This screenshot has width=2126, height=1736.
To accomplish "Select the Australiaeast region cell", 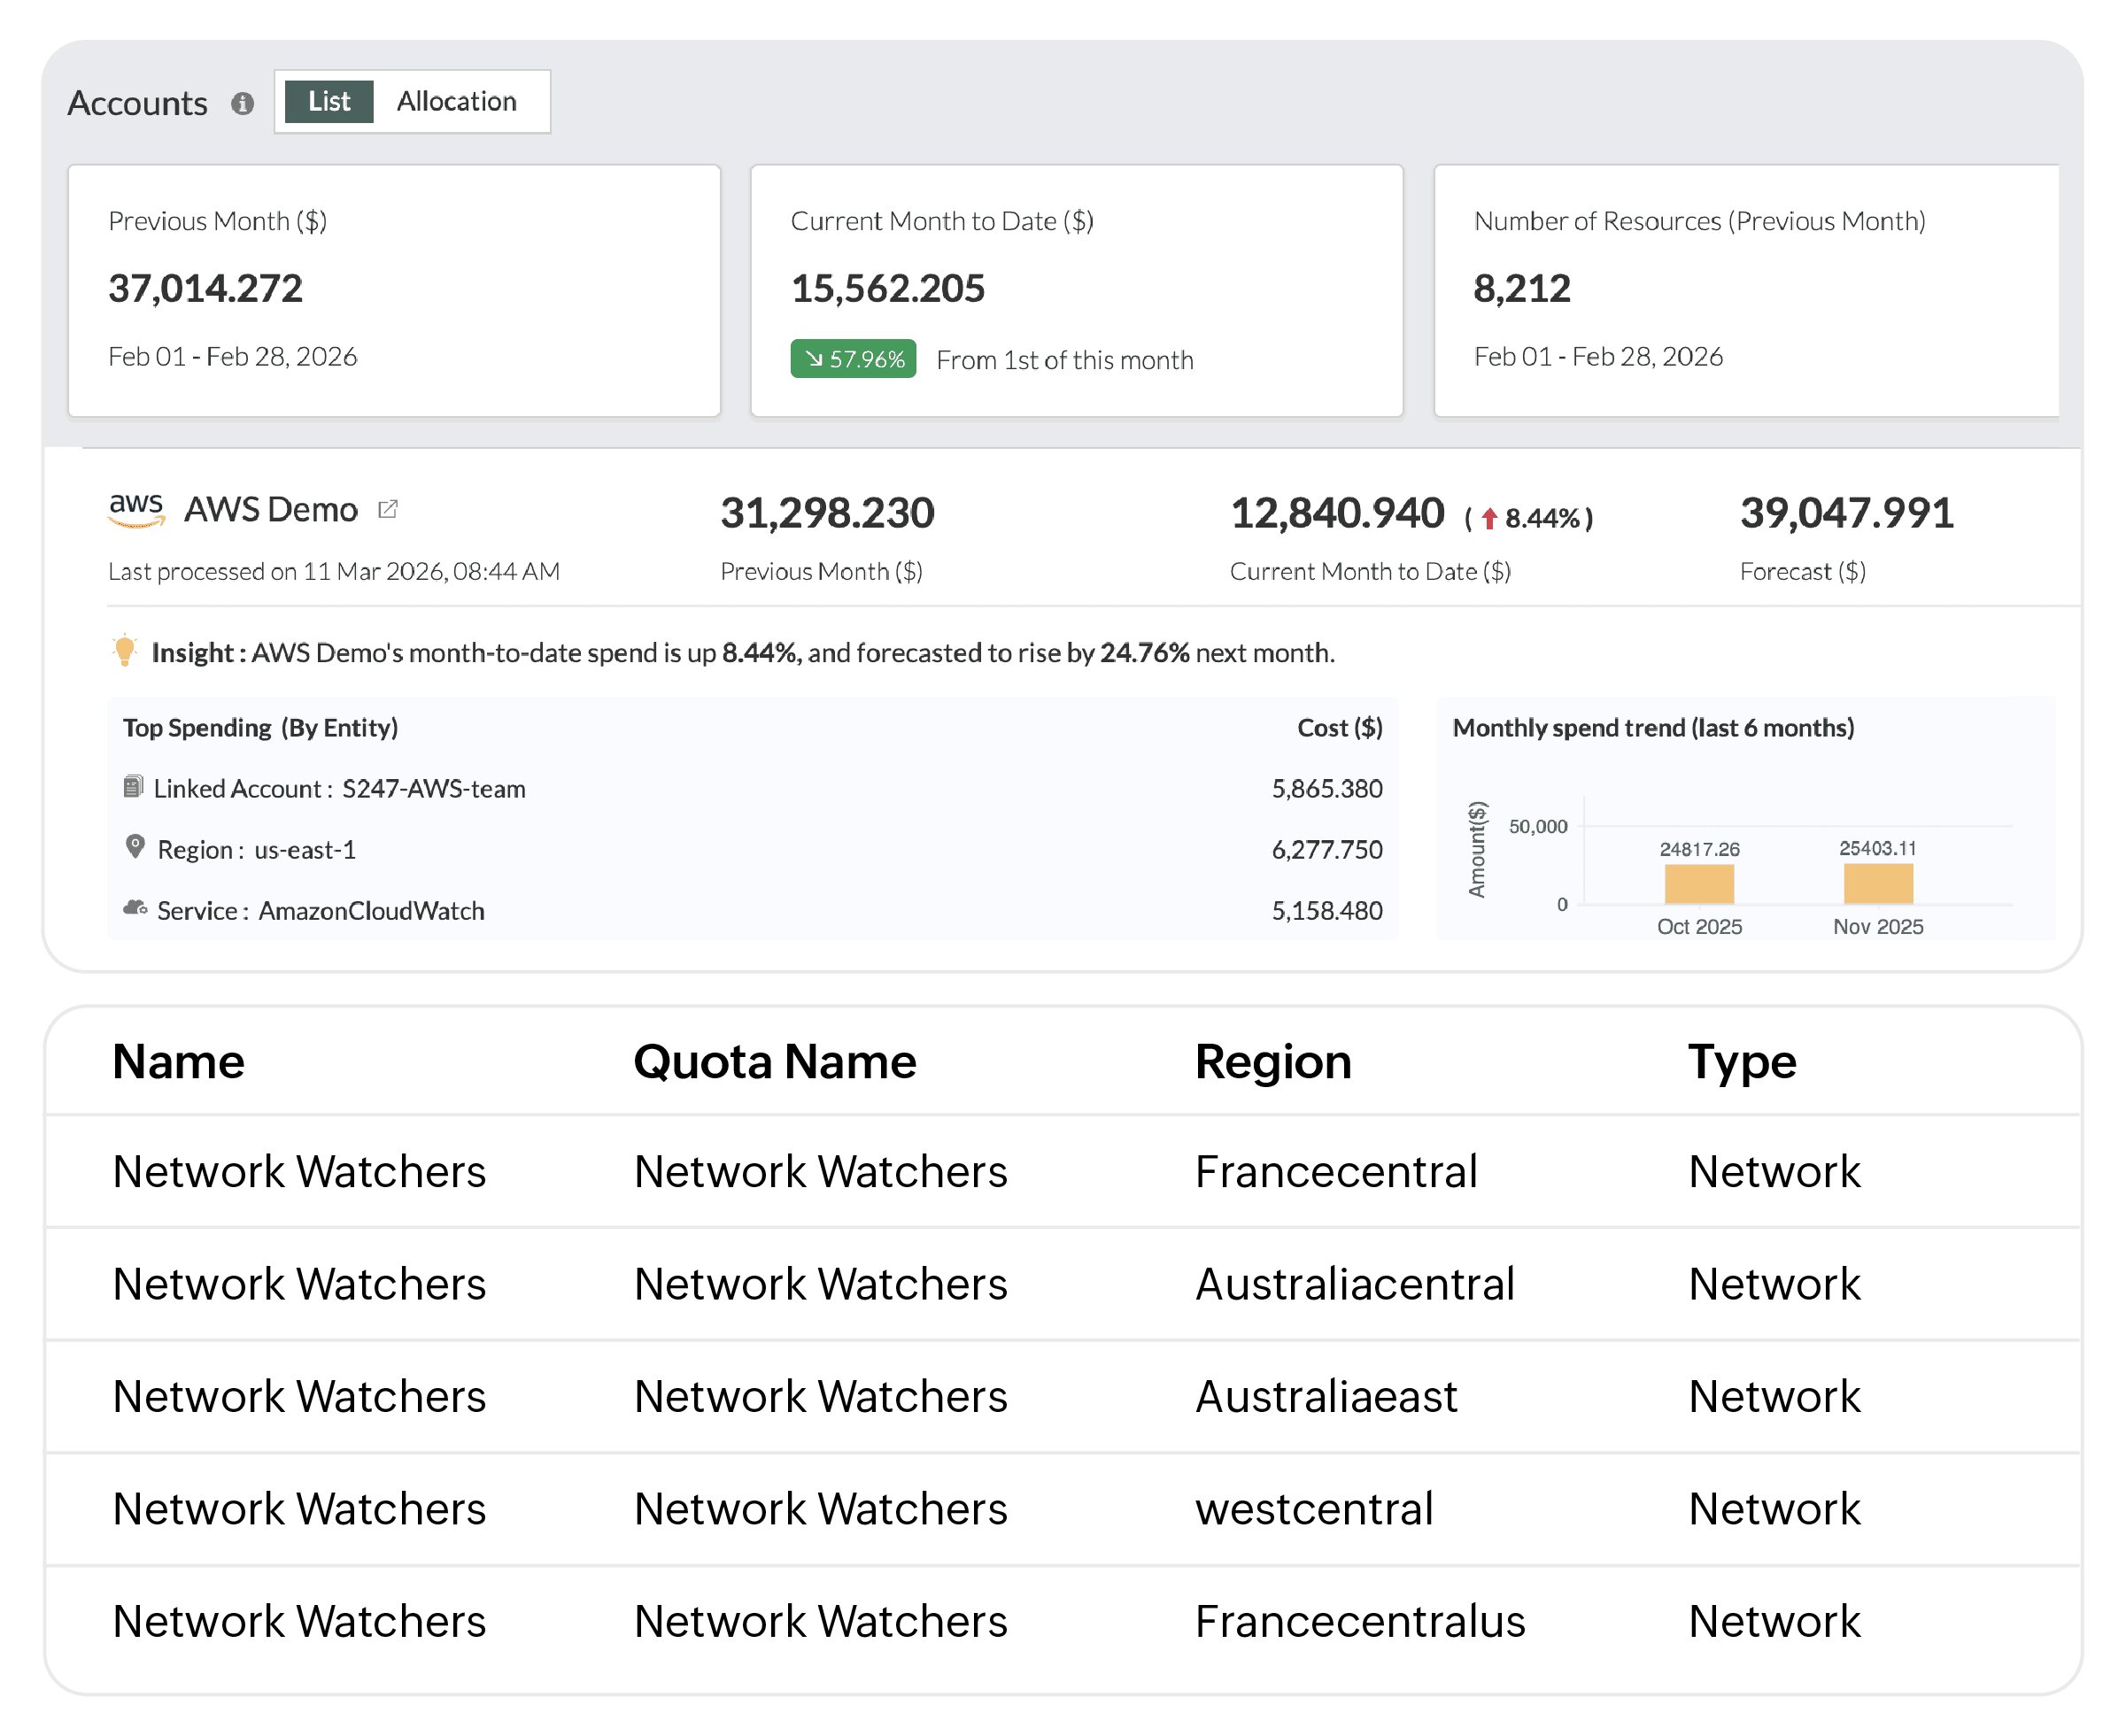I will click(1326, 1397).
